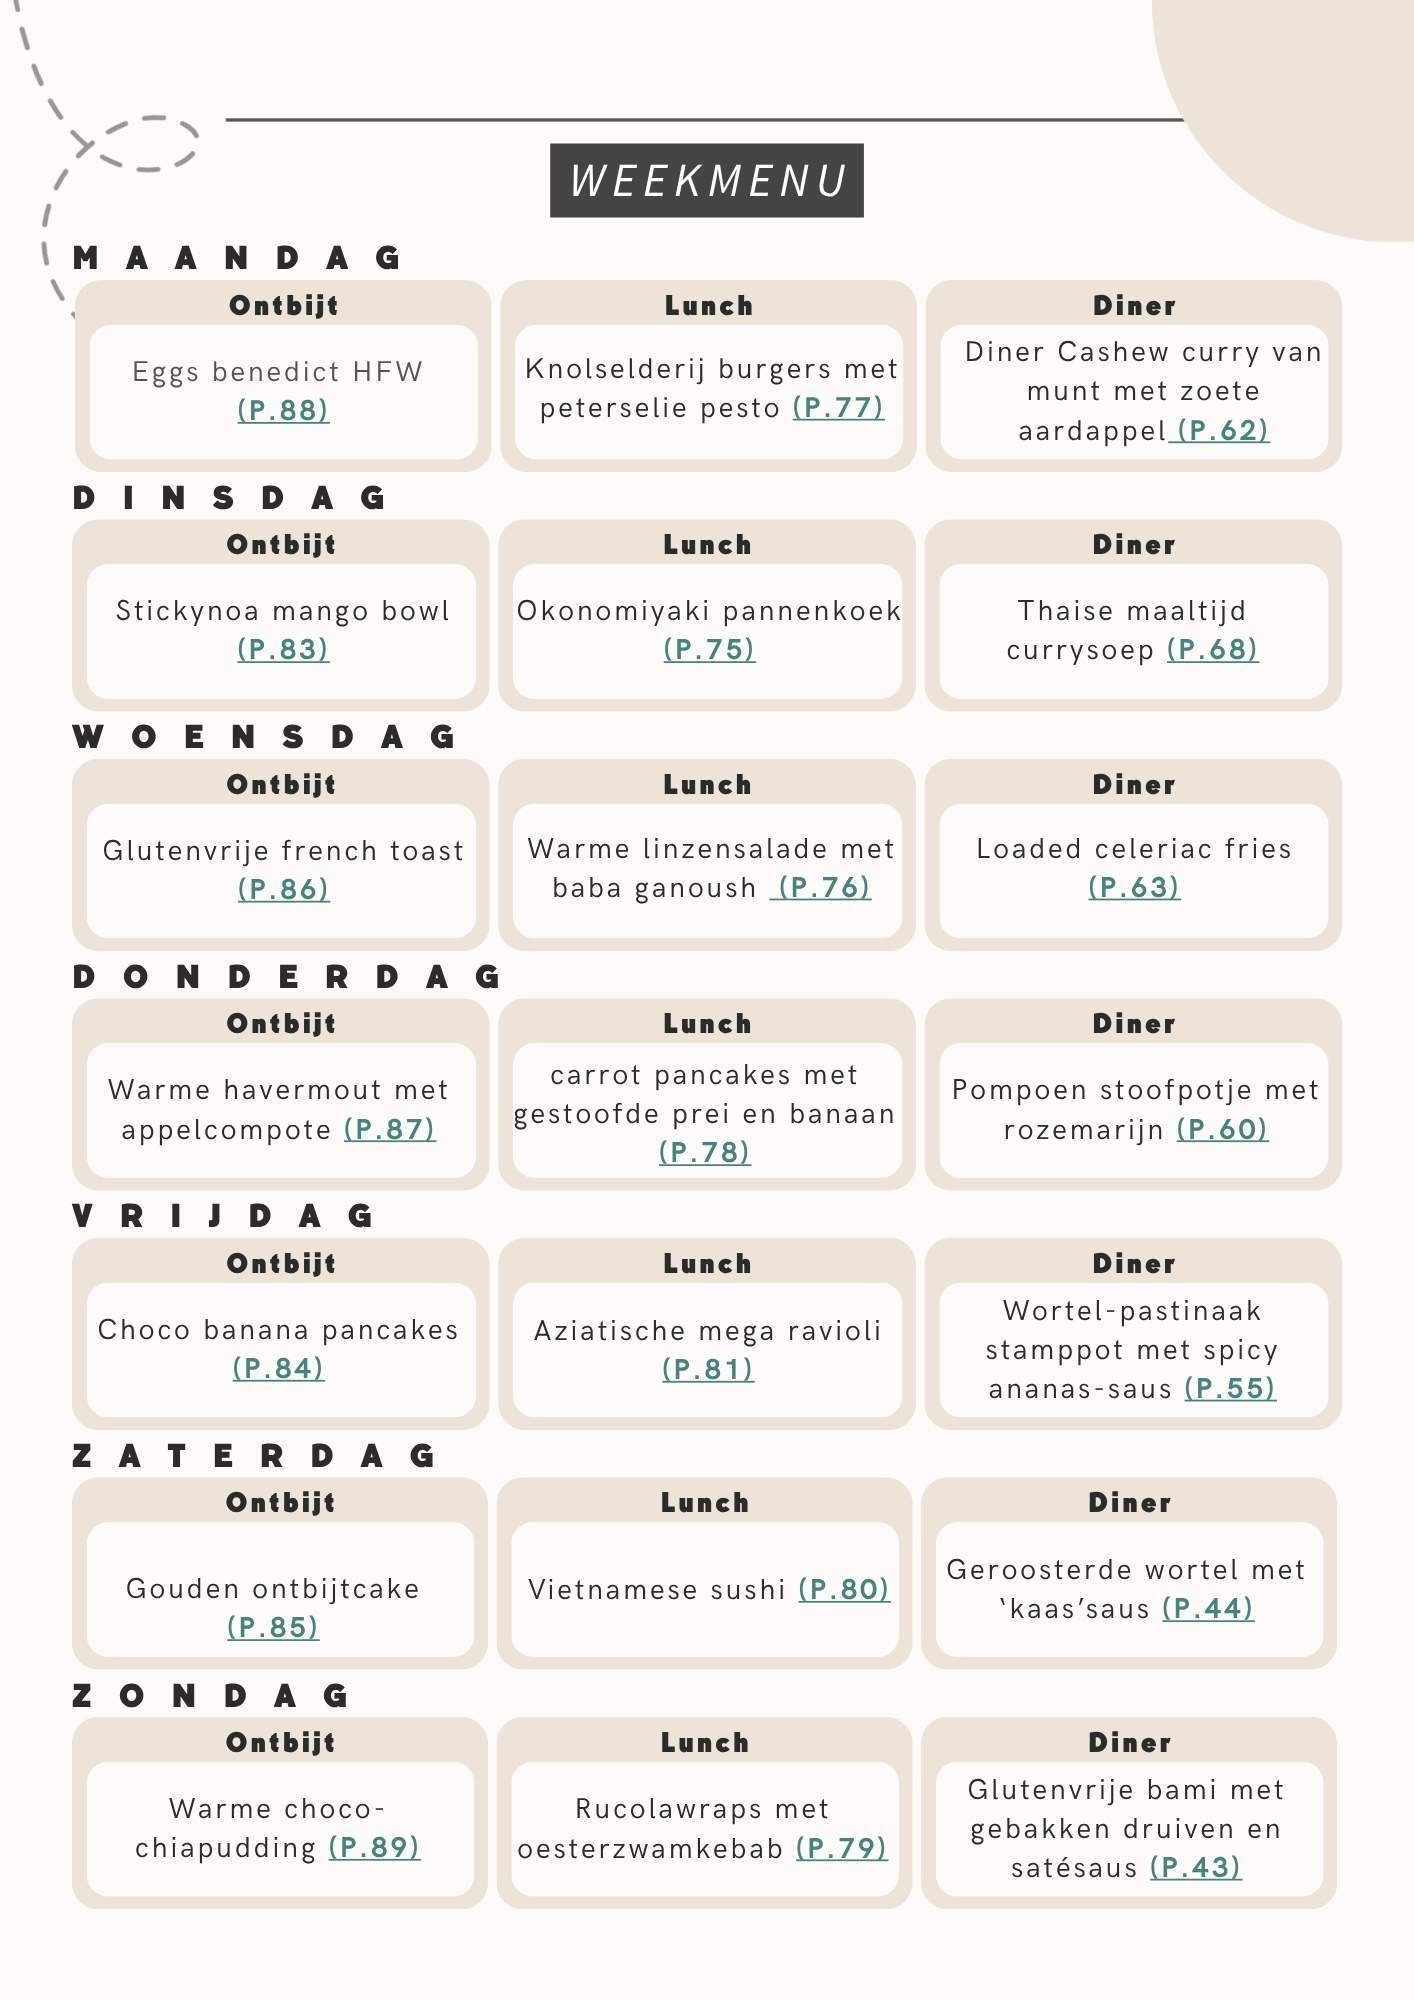Screen dimensions: 1414x2000
Task: Open P.63 Loaded celeriac fries link
Action: (1134, 888)
